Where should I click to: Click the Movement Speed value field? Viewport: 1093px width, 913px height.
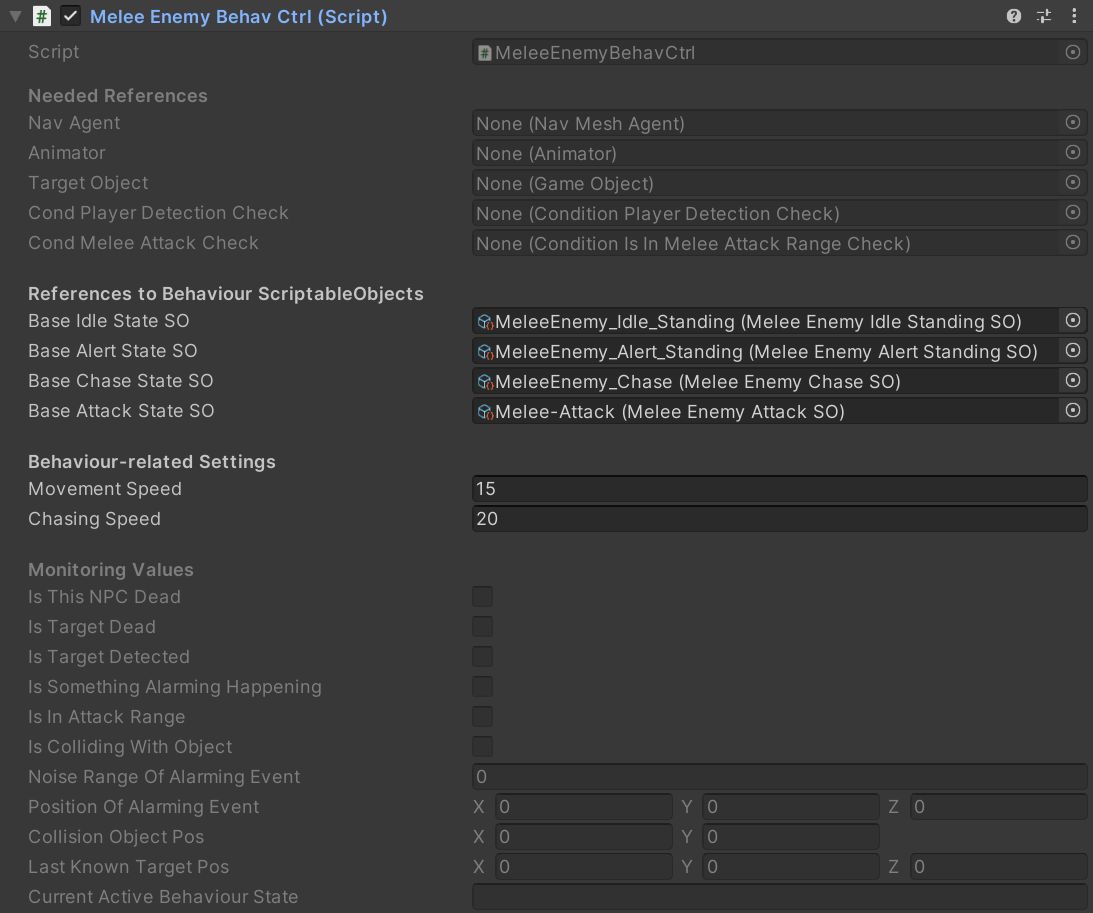(x=779, y=489)
